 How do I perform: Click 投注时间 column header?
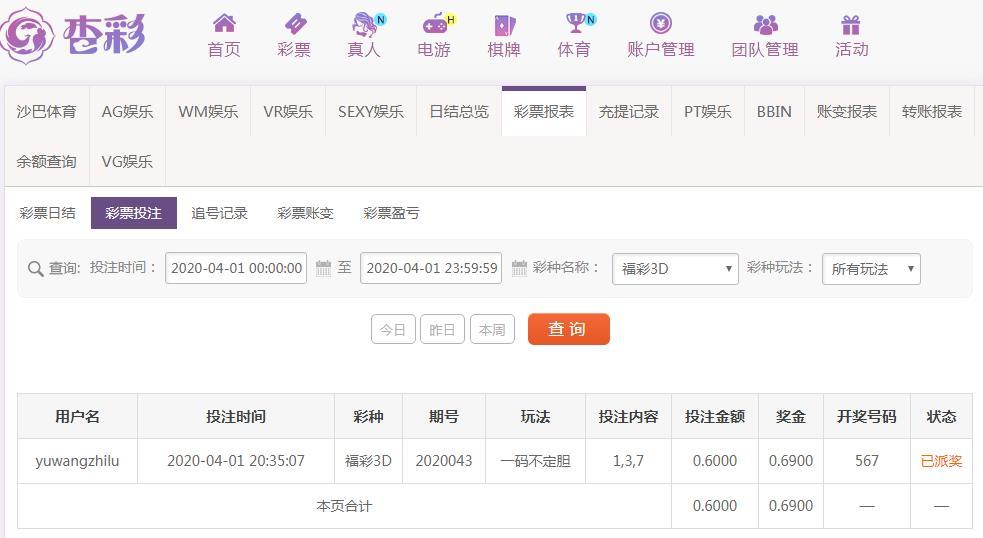tap(236, 416)
